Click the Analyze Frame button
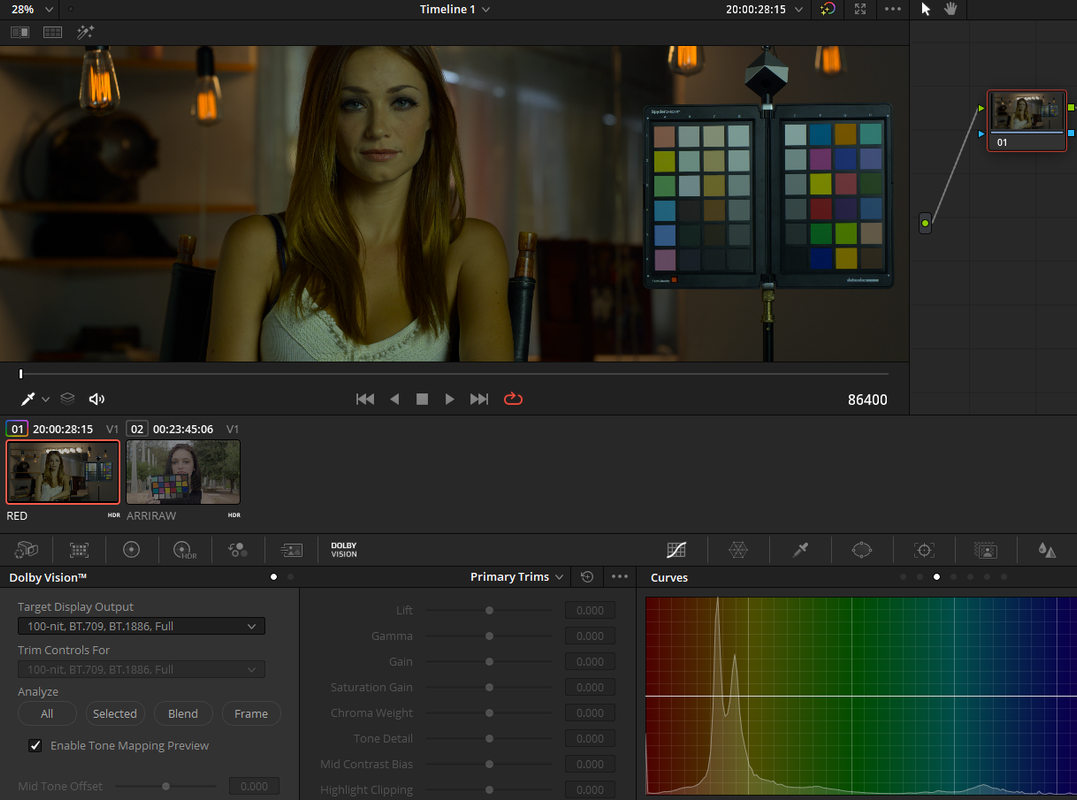Screen dimensions: 1077x800 pyautogui.click(x=251, y=713)
